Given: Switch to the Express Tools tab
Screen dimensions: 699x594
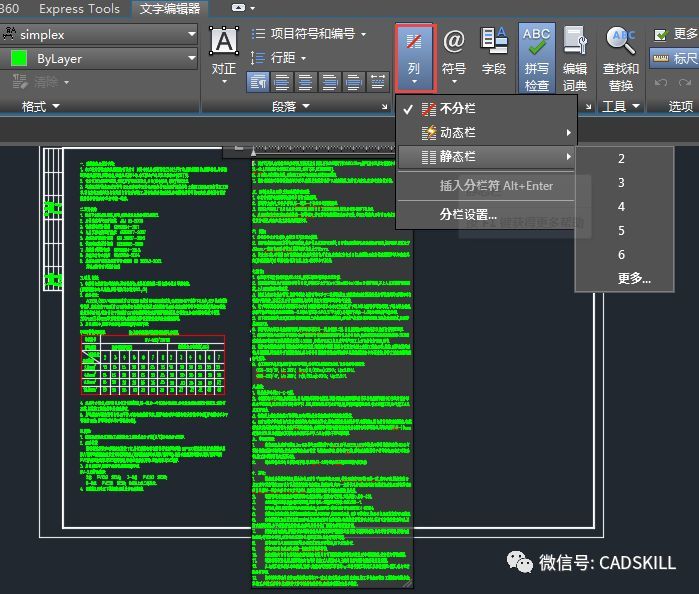Looking at the screenshot, I should (x=79, y=9).
